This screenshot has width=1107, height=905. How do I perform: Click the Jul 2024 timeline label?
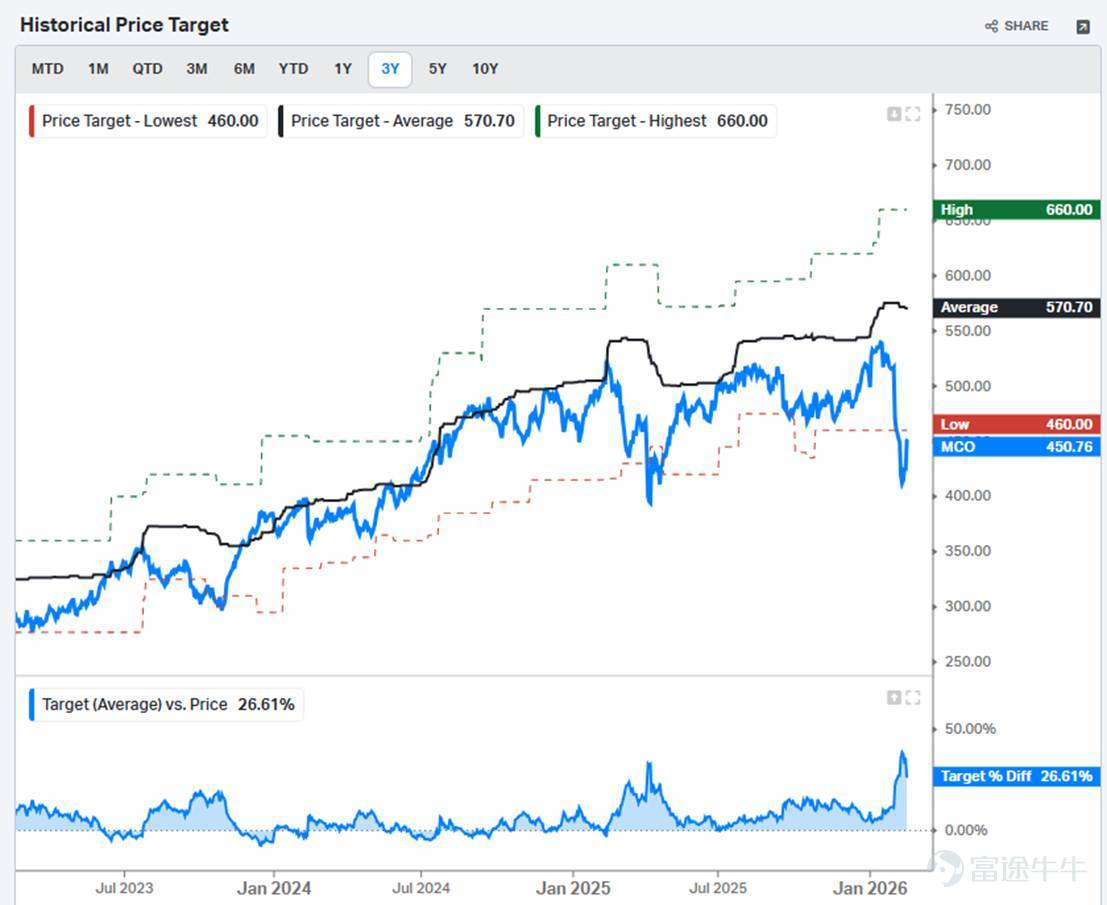click(x=421, y=888)
